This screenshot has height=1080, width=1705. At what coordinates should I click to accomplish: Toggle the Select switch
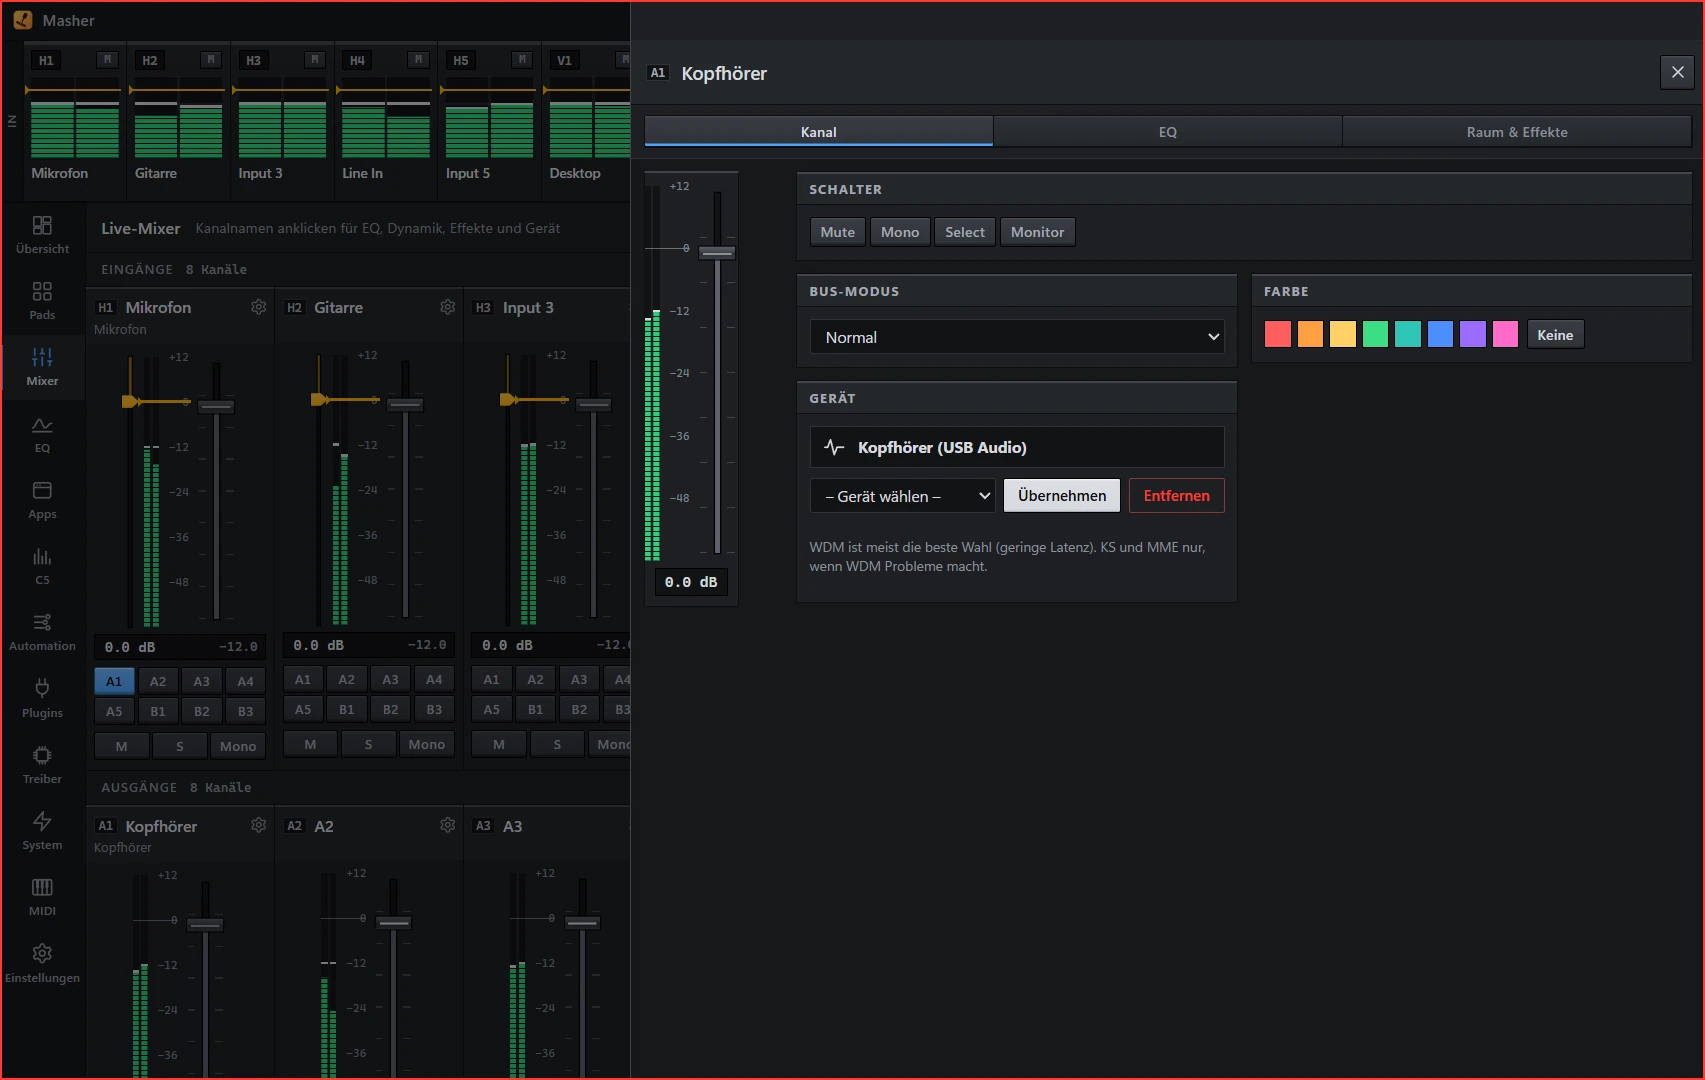tap(965, 232)
